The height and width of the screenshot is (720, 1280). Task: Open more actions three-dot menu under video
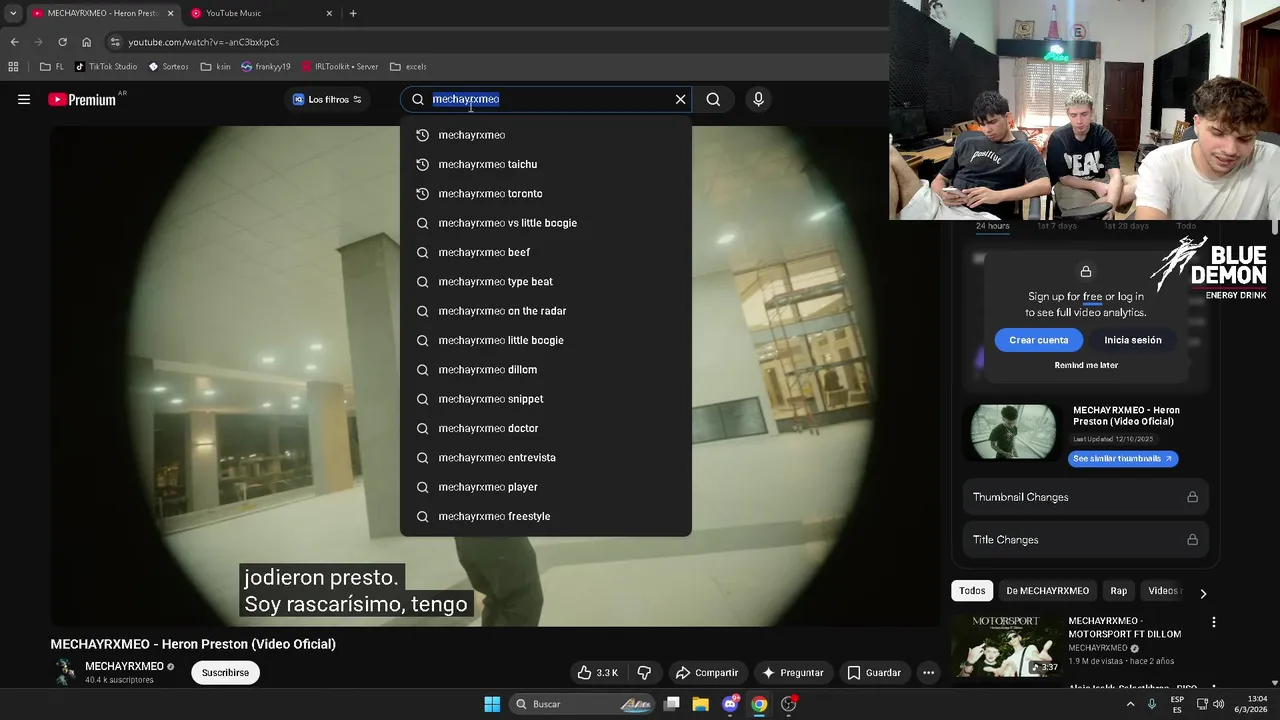(928, 673)
